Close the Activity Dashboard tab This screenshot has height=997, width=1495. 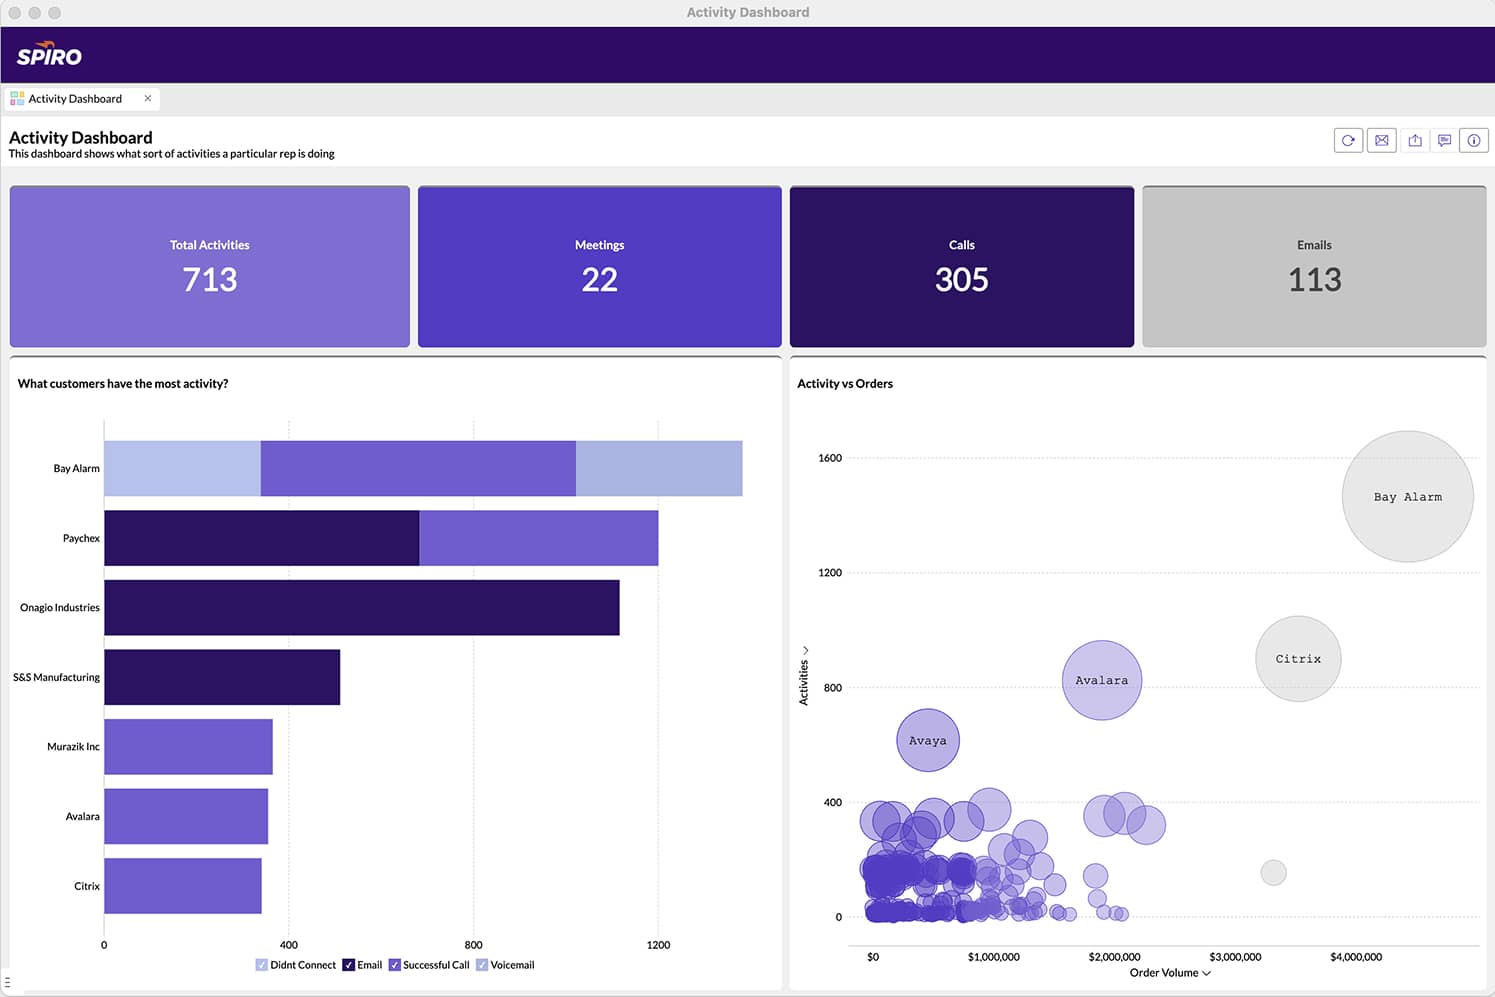click(x=148, y=98)
